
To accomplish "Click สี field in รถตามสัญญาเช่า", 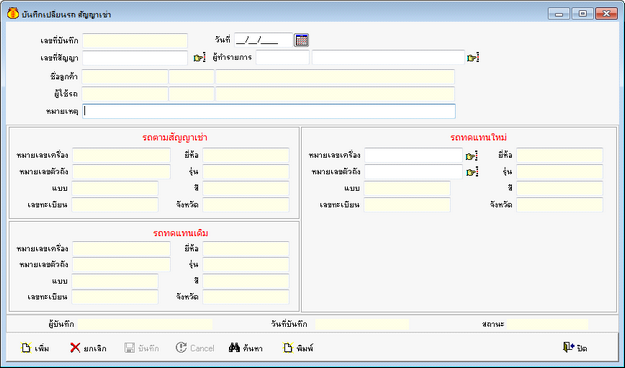I will tap(246, 188).
